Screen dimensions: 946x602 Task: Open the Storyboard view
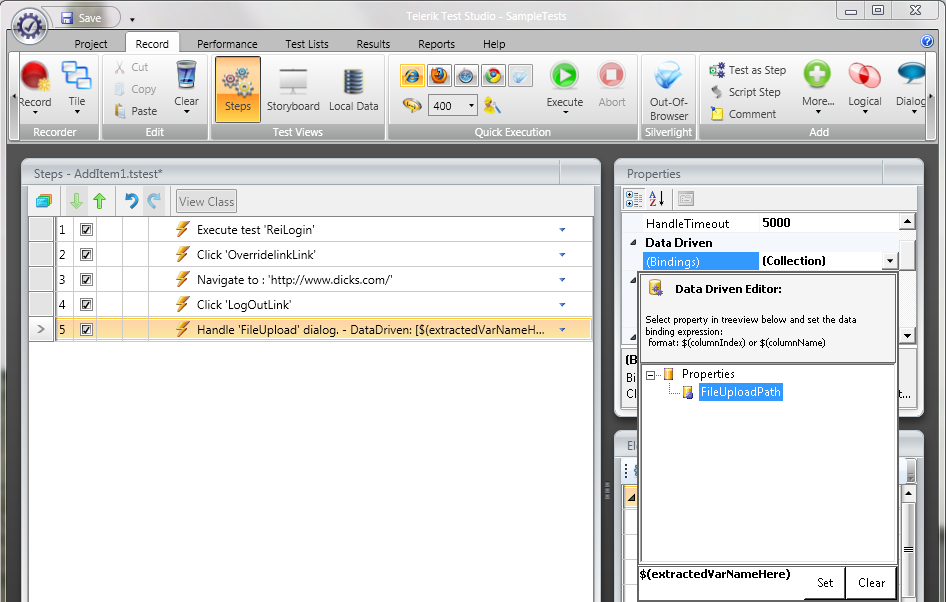point(293,89)
